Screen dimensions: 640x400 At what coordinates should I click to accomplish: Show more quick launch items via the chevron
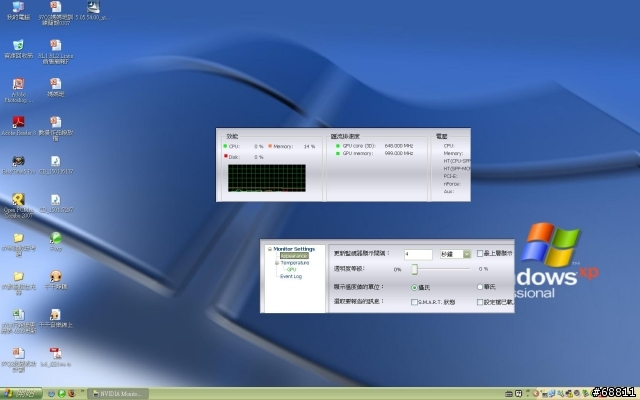coord(82,392)
